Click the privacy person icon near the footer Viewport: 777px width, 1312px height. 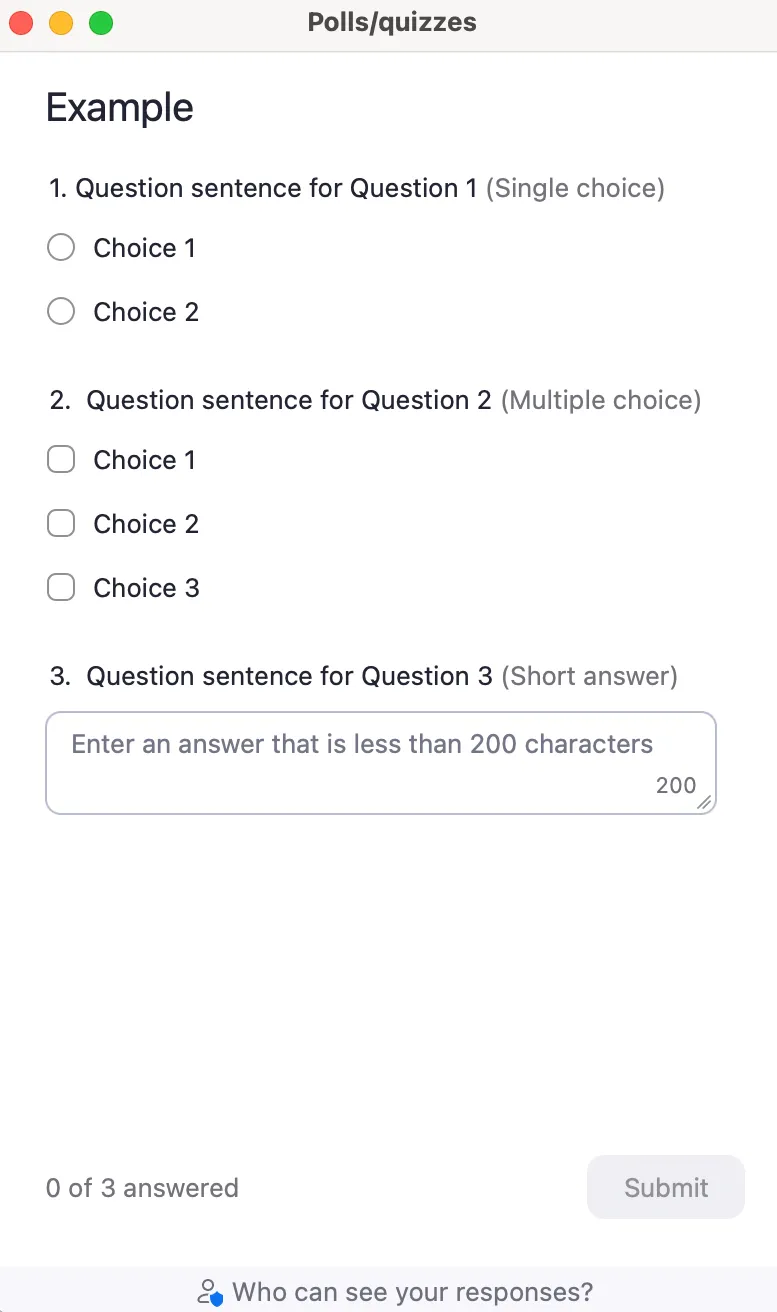point(211,1292)
